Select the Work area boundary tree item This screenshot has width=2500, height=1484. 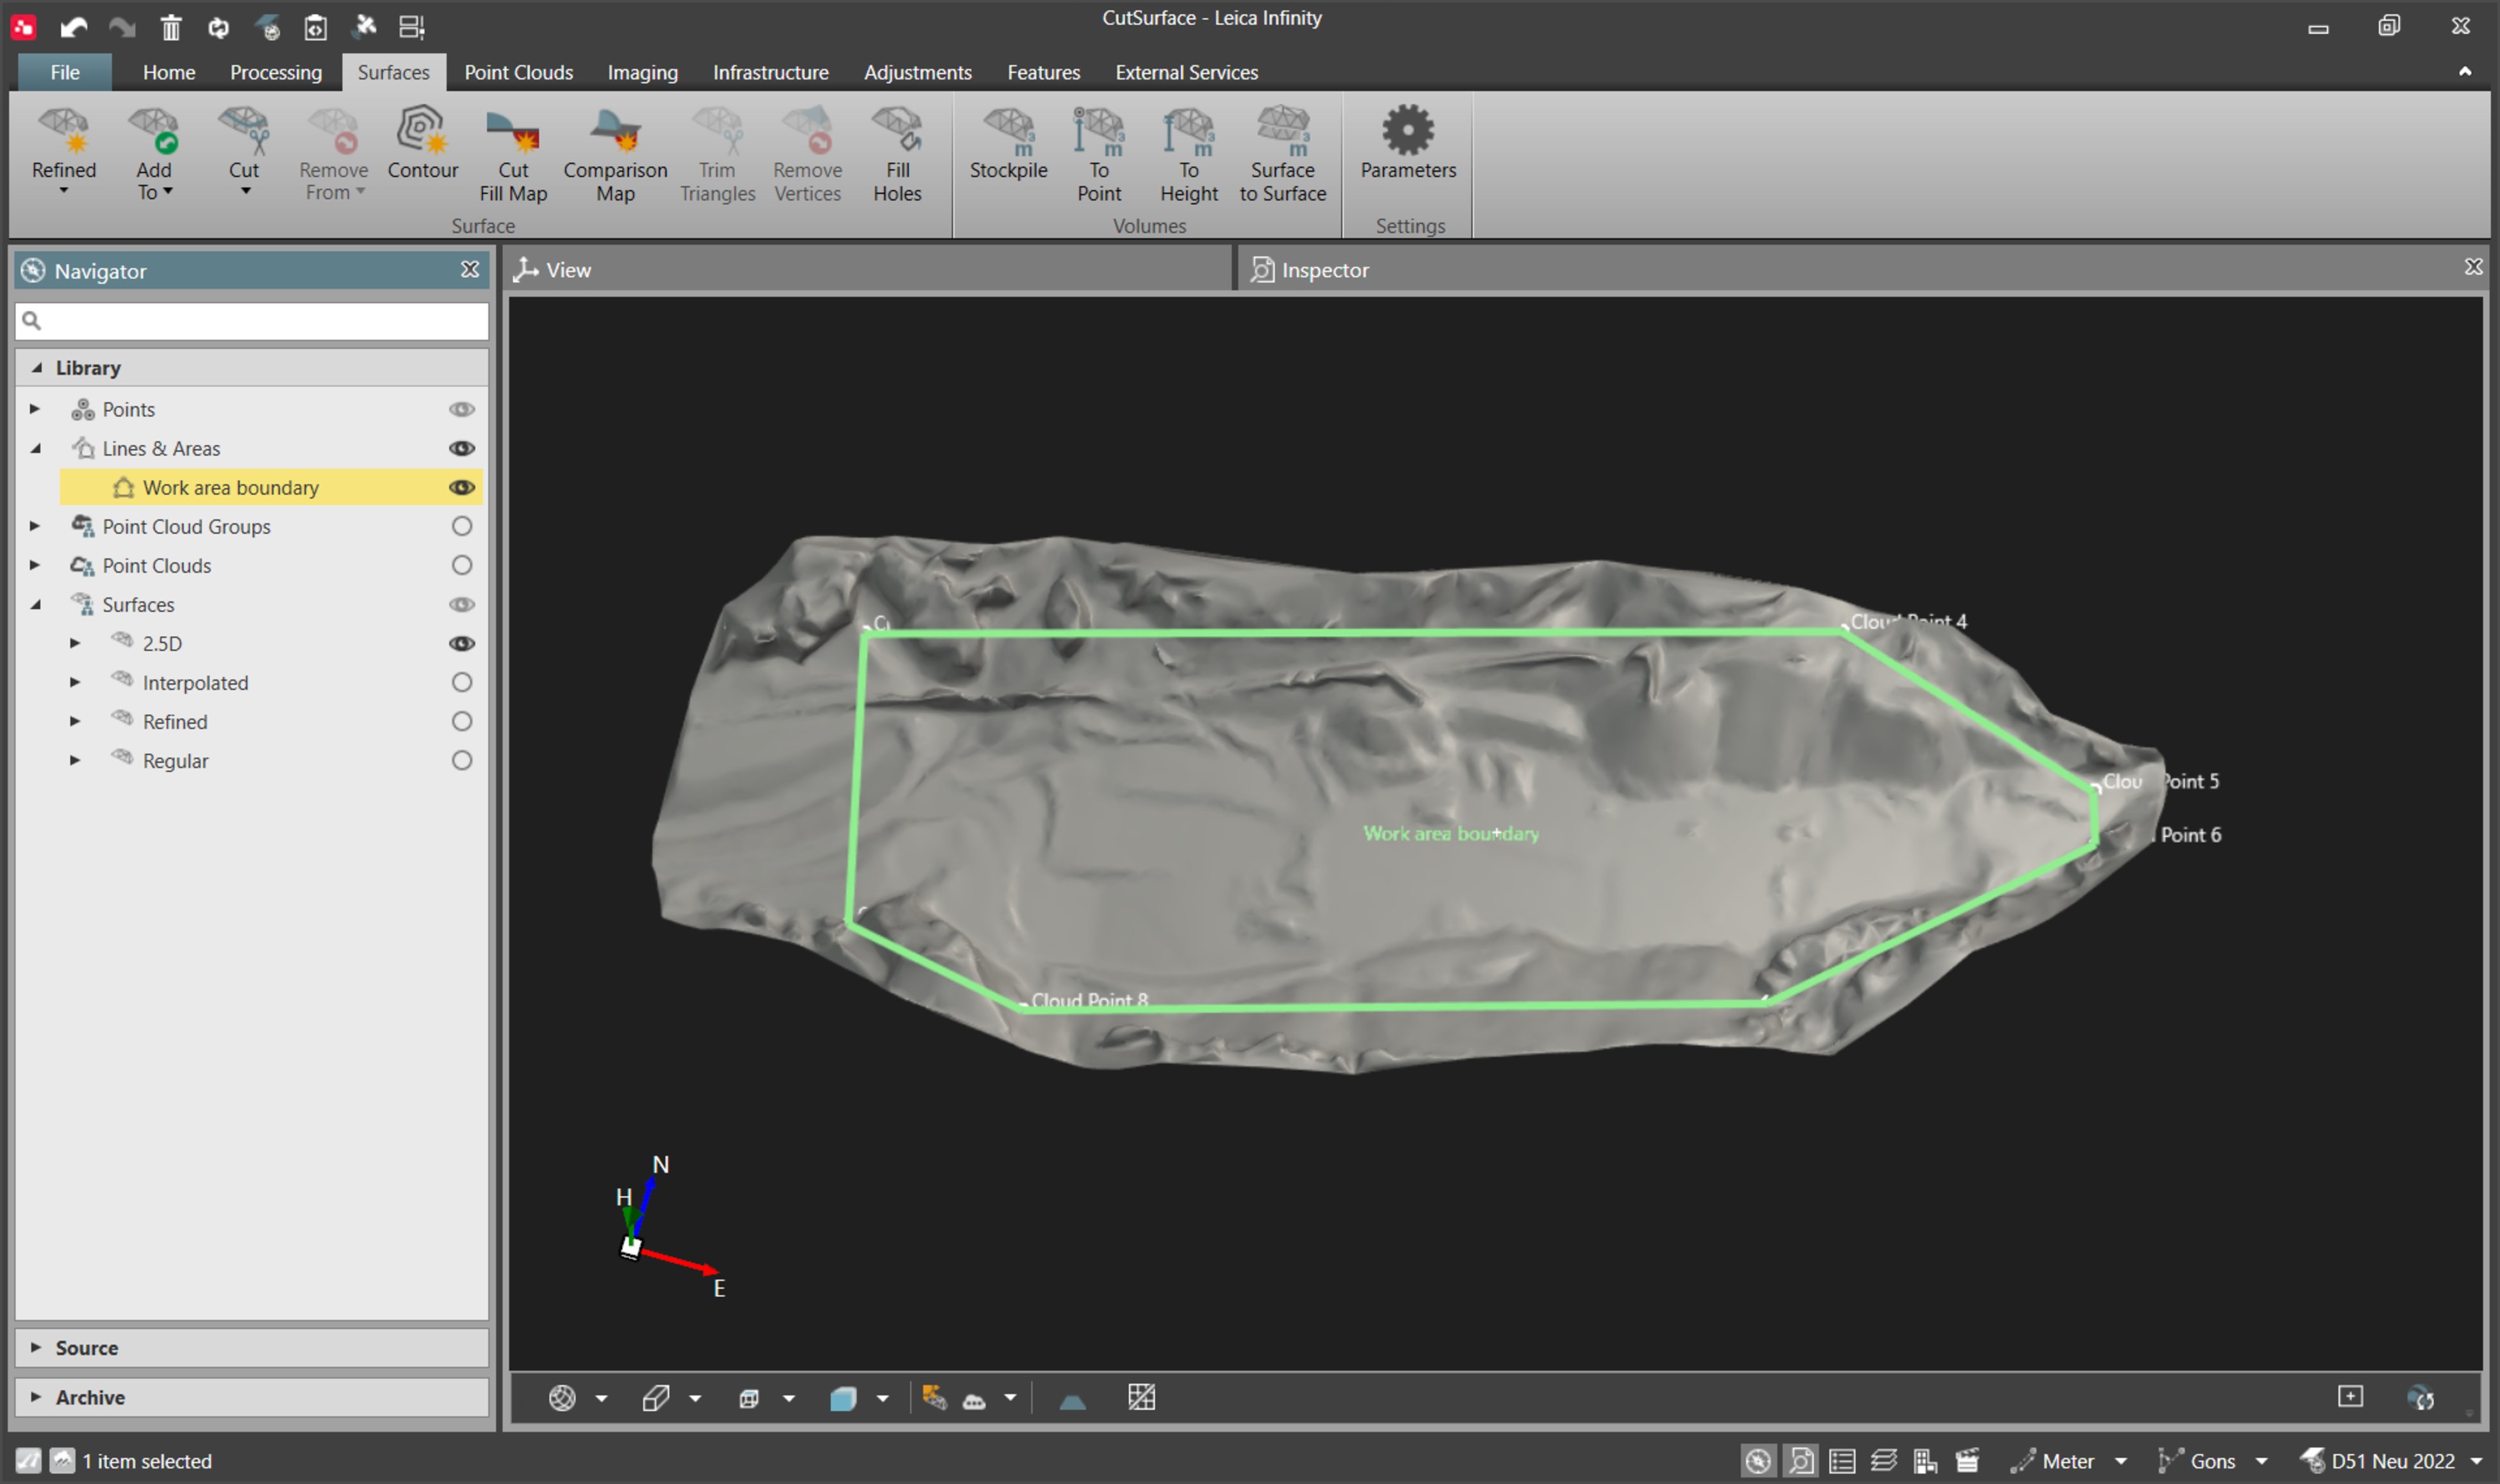pos(271,487)
